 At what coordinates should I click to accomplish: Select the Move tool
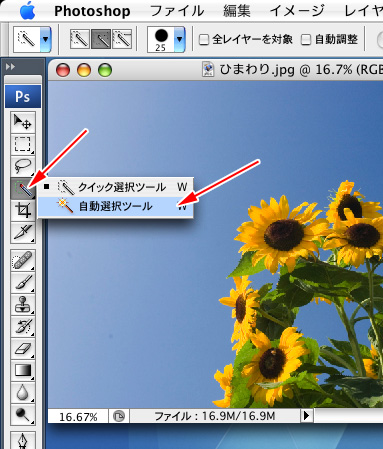[23, 122]
